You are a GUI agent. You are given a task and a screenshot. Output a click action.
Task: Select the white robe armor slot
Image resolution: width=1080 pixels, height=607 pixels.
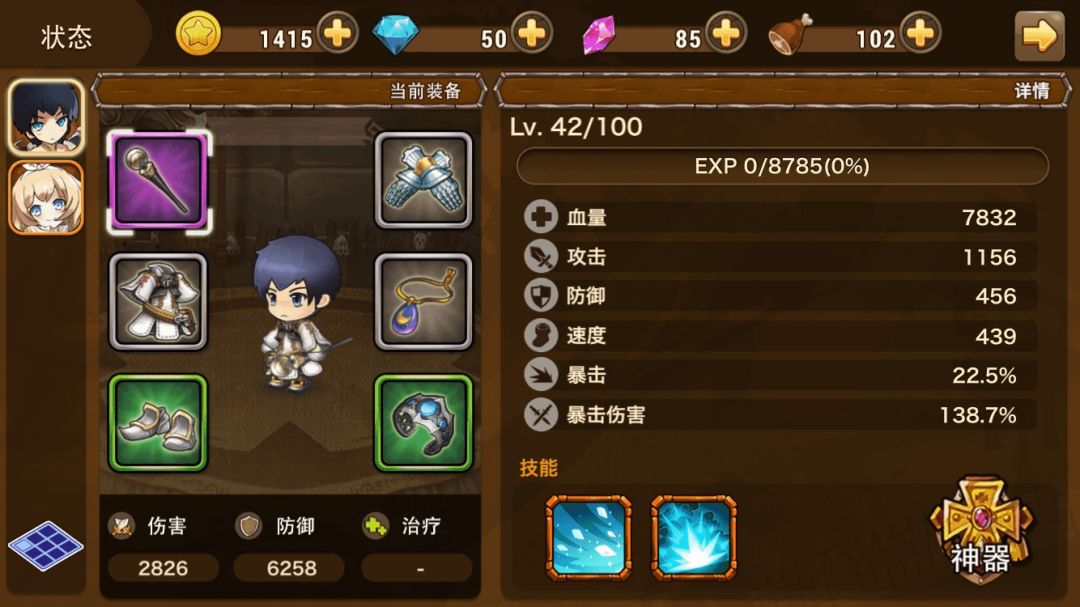tap(158, 302)
